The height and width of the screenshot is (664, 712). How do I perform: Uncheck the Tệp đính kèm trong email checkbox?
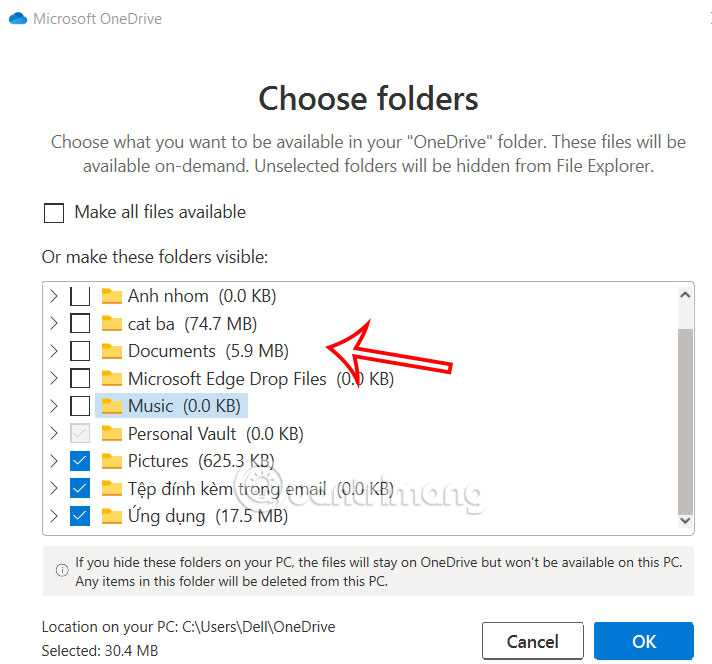coord(80,488)
